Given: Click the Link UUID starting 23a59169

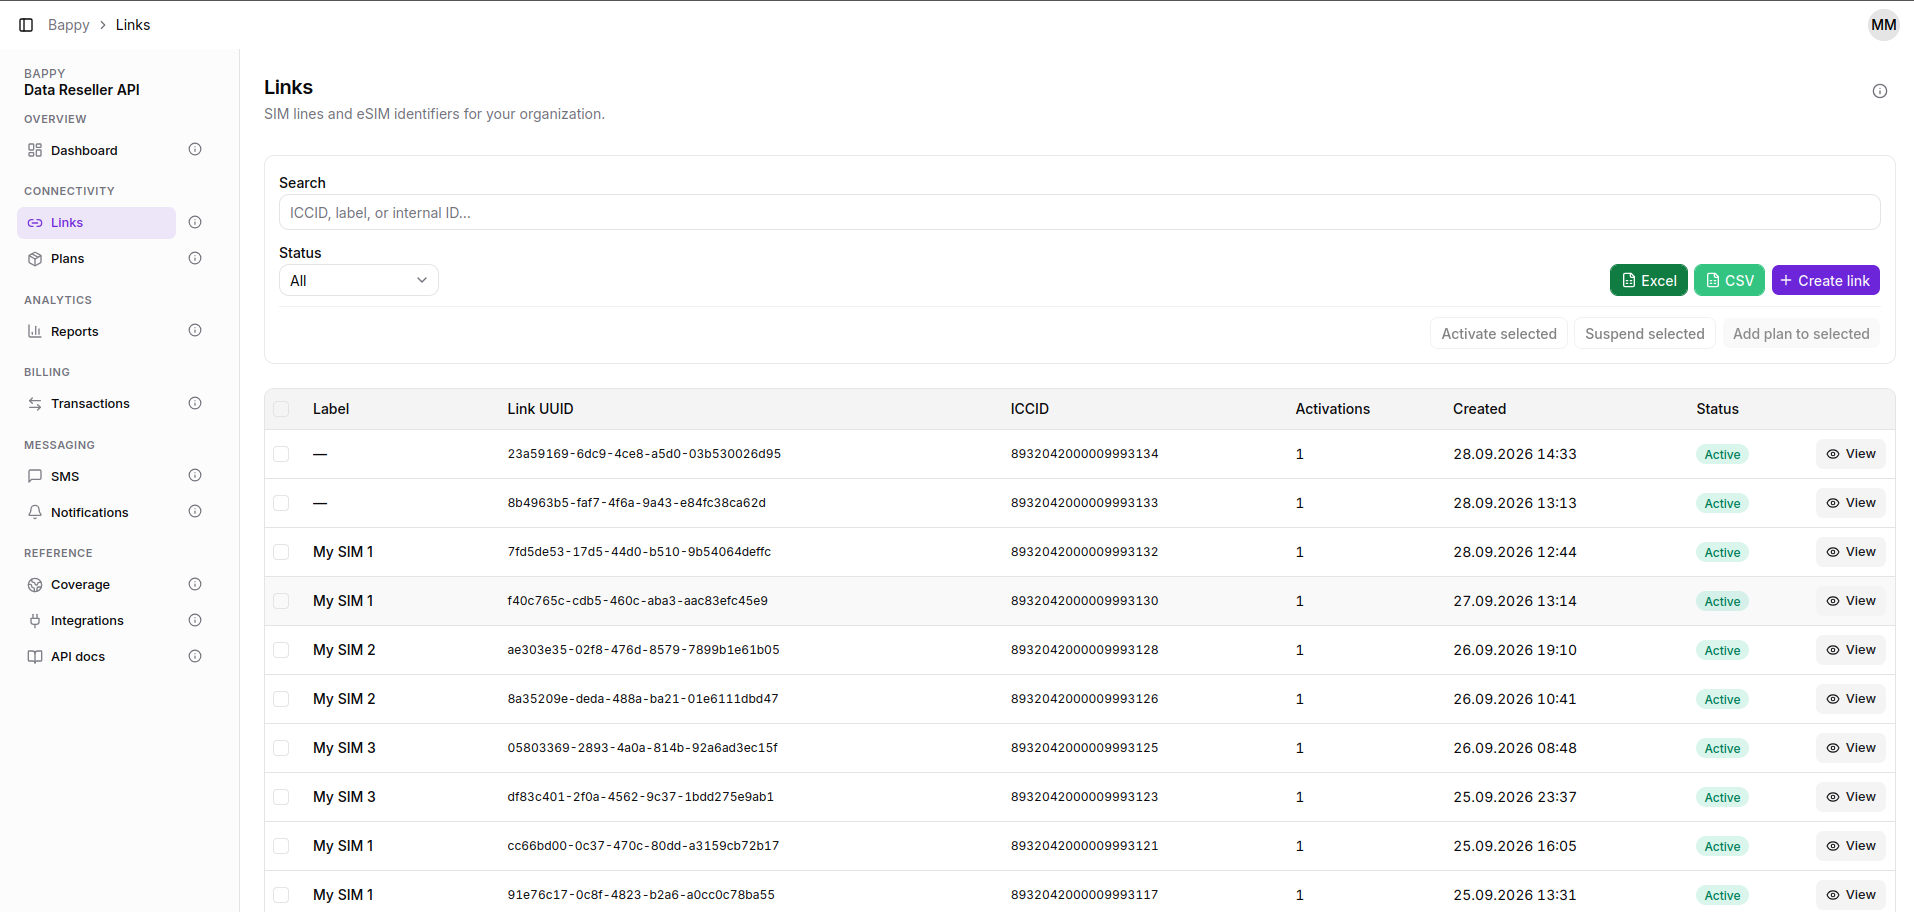Looking at the screenshot, I should [x=644, y=454].
